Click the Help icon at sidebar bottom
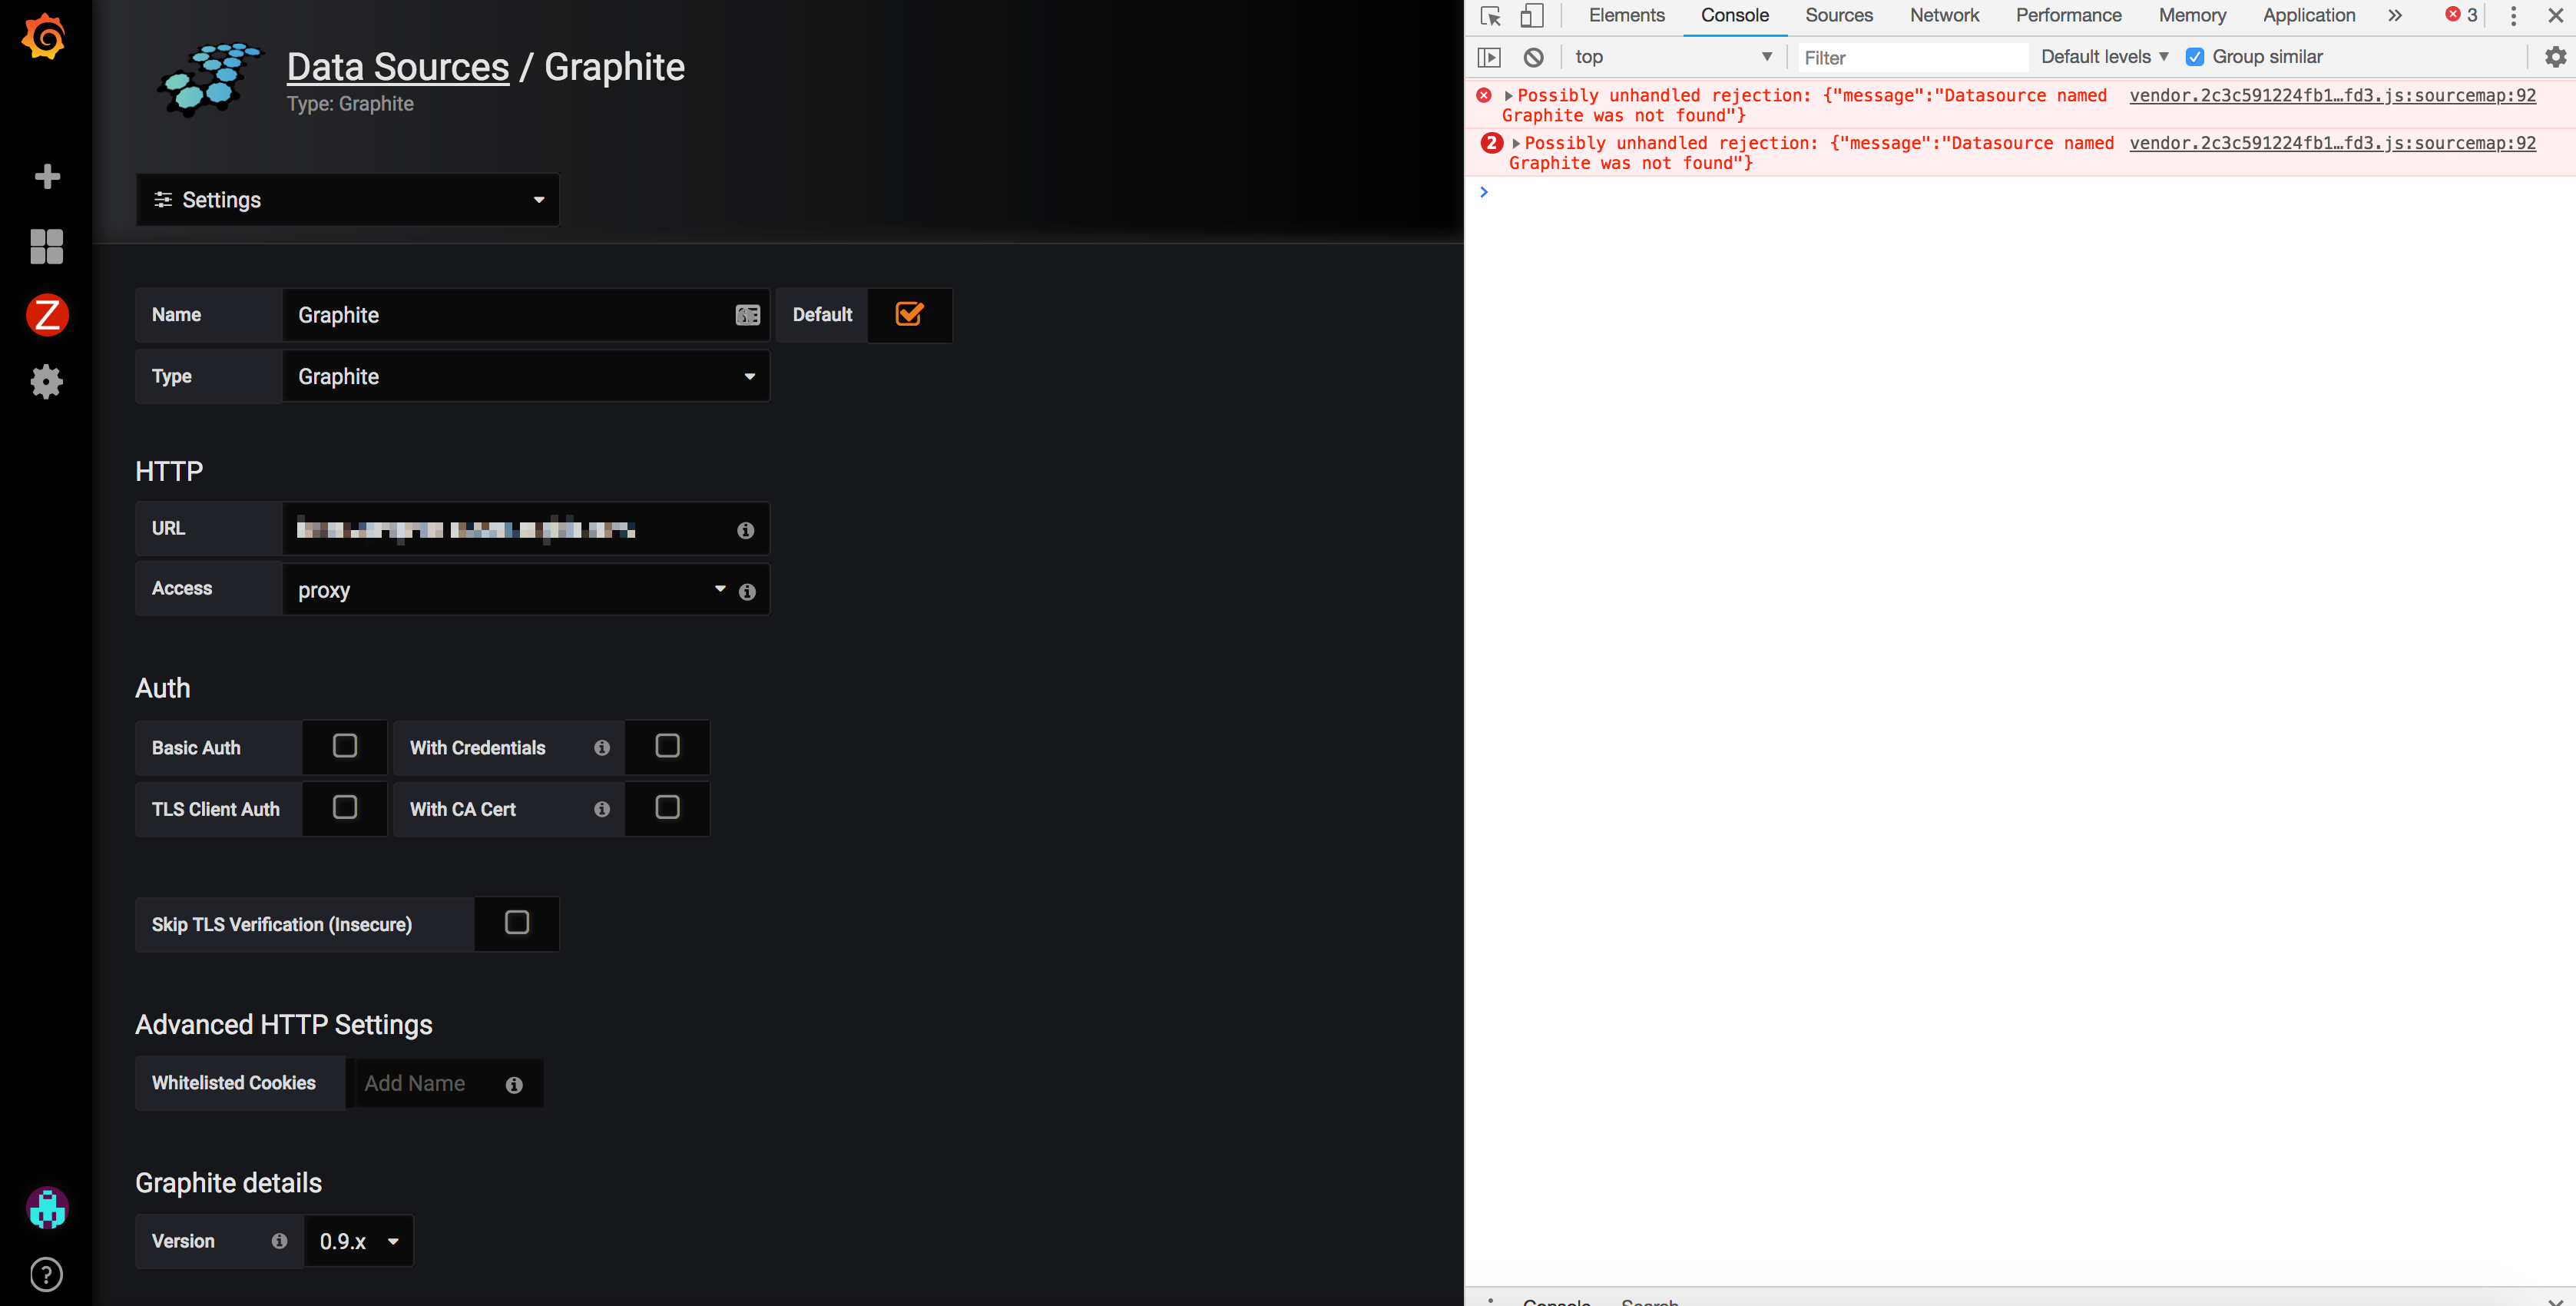 [46, 1274]
